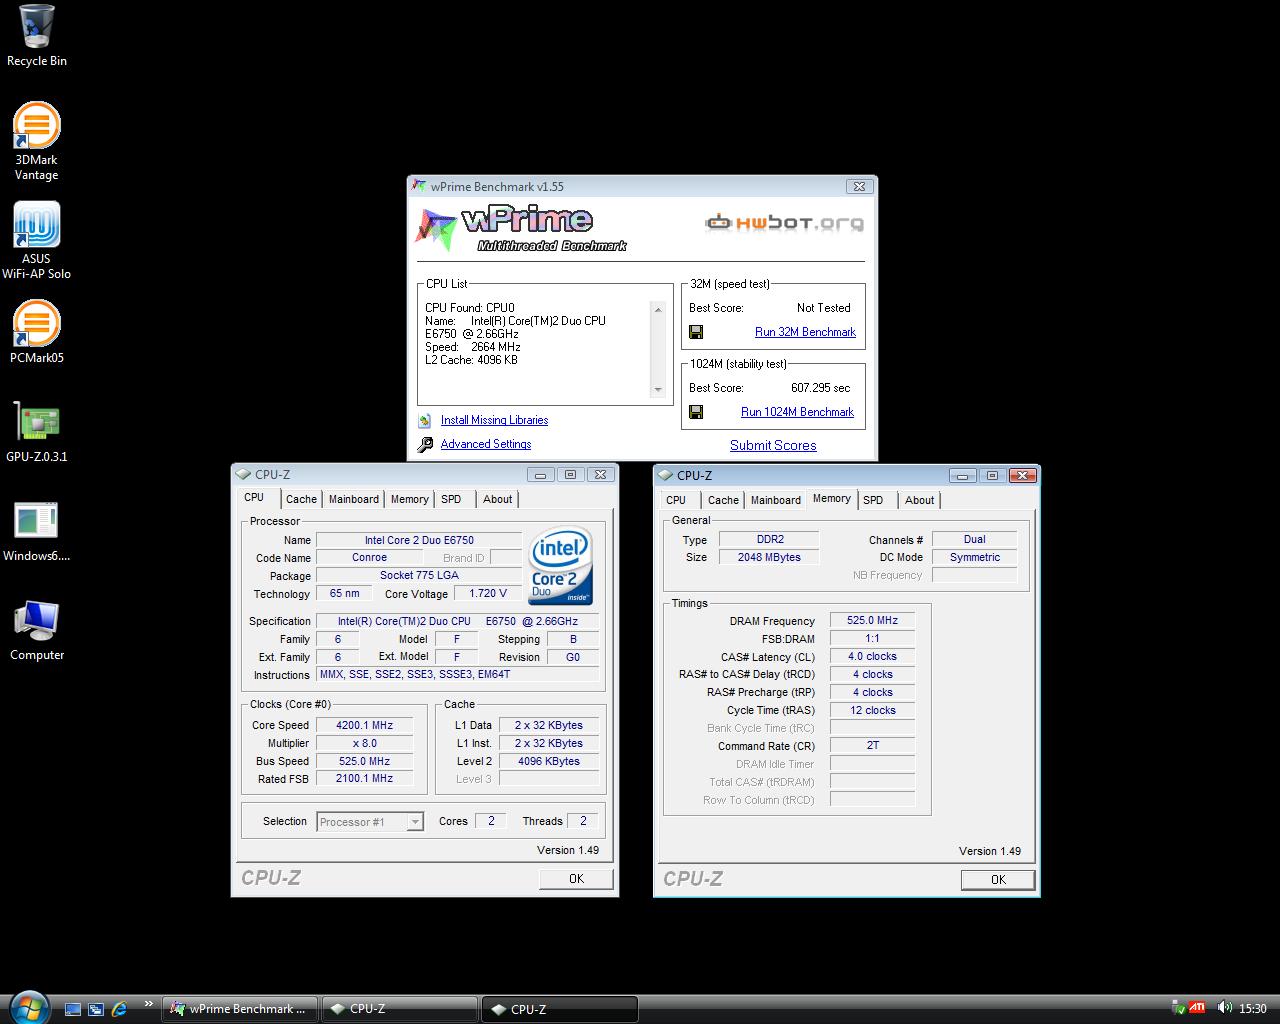Viewport: 1280px width, 1024px height.
Task: Click the right CPU-Z window title icon
Action: (x=665, y=476)
